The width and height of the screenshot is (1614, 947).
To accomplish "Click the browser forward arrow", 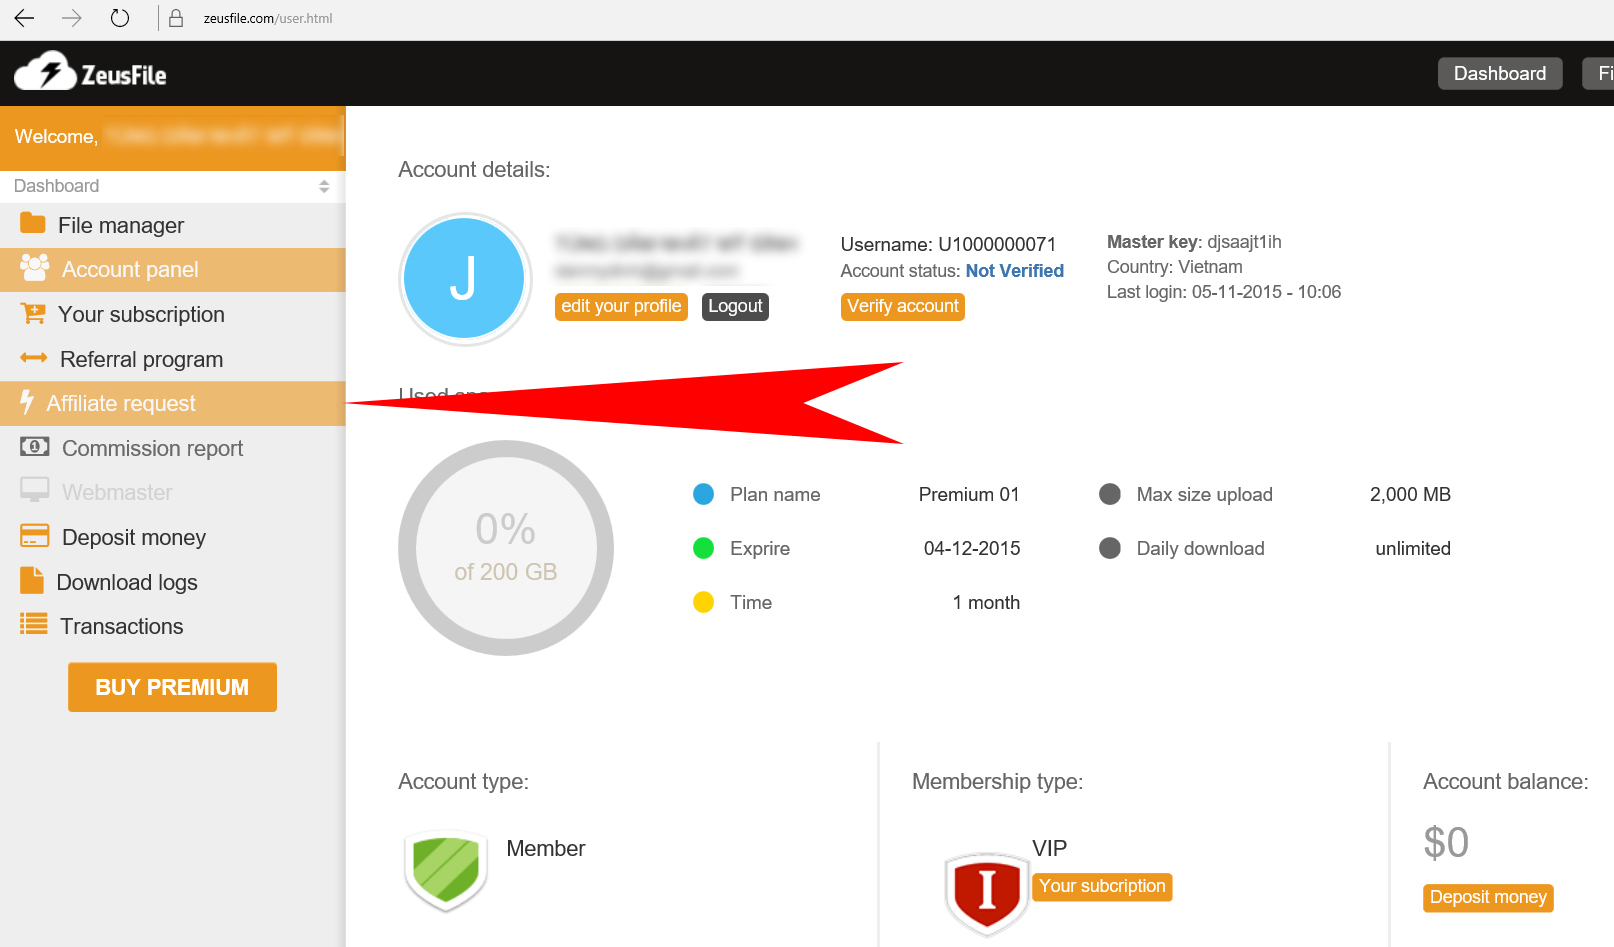I will [72, 18].
